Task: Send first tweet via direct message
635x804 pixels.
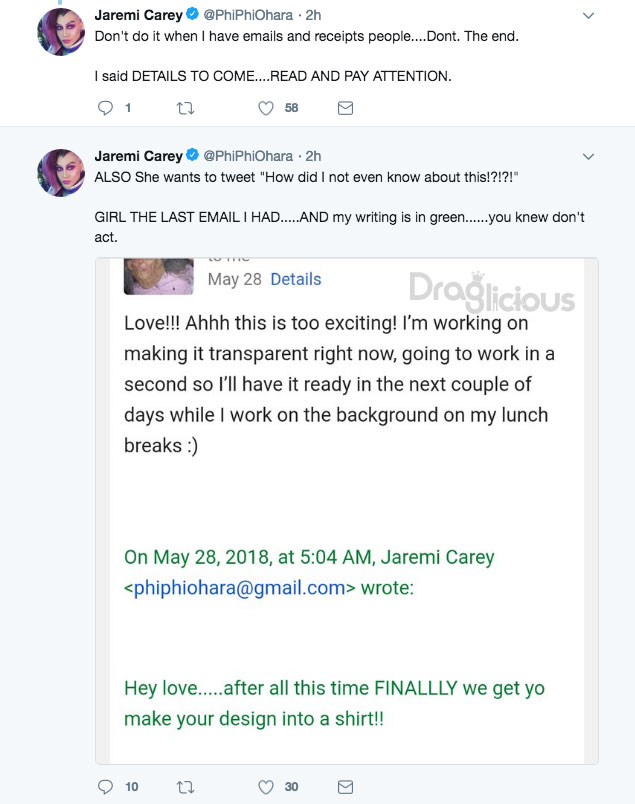Action: click(x=345, y=108)
